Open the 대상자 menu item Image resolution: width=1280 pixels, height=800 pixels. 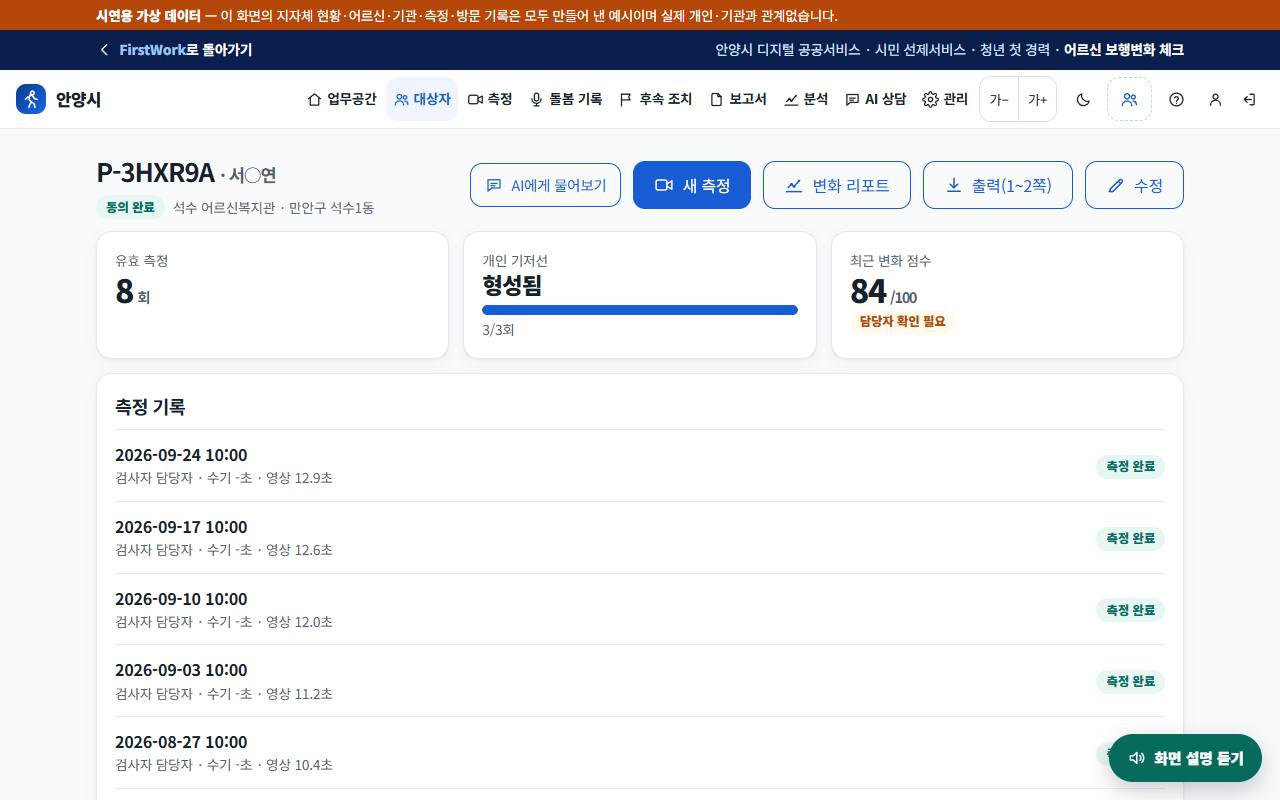[x=422, y=99]
